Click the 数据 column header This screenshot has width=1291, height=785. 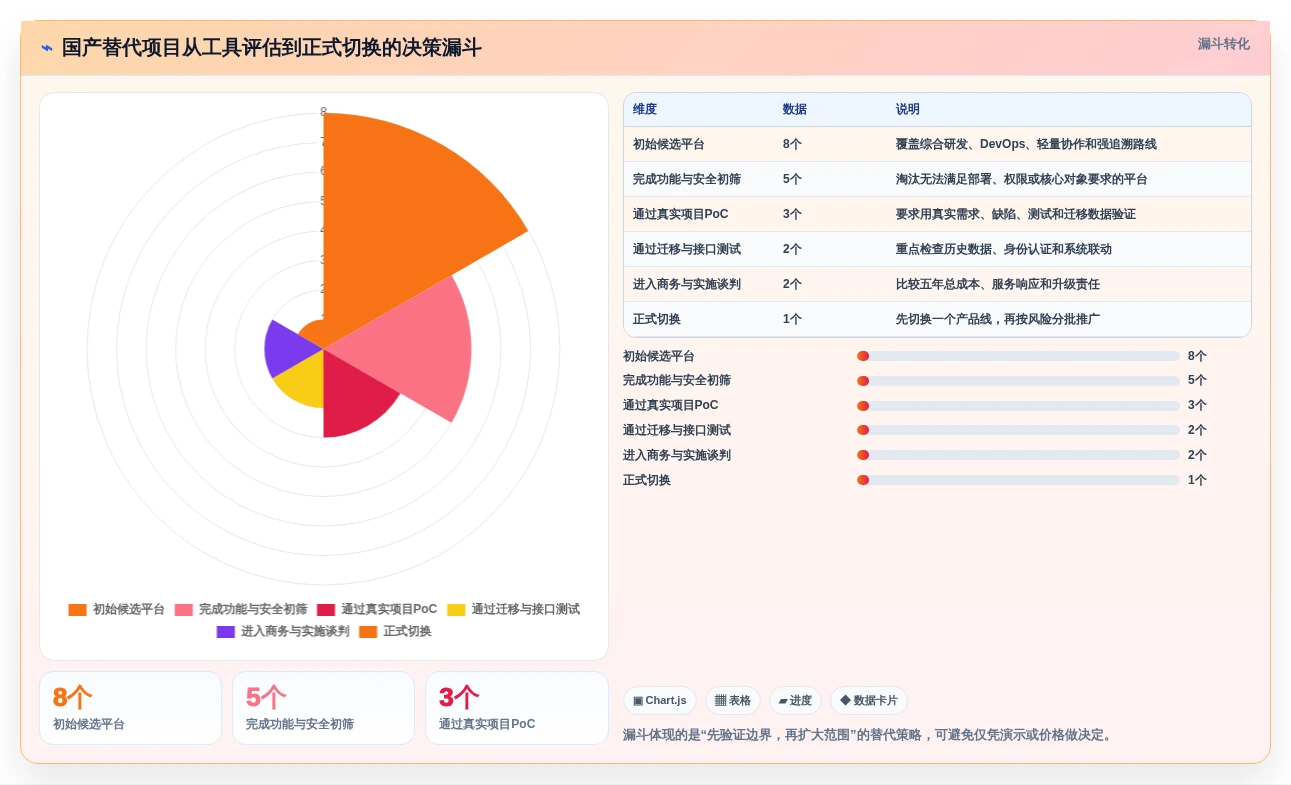click(x=795, y=109)
